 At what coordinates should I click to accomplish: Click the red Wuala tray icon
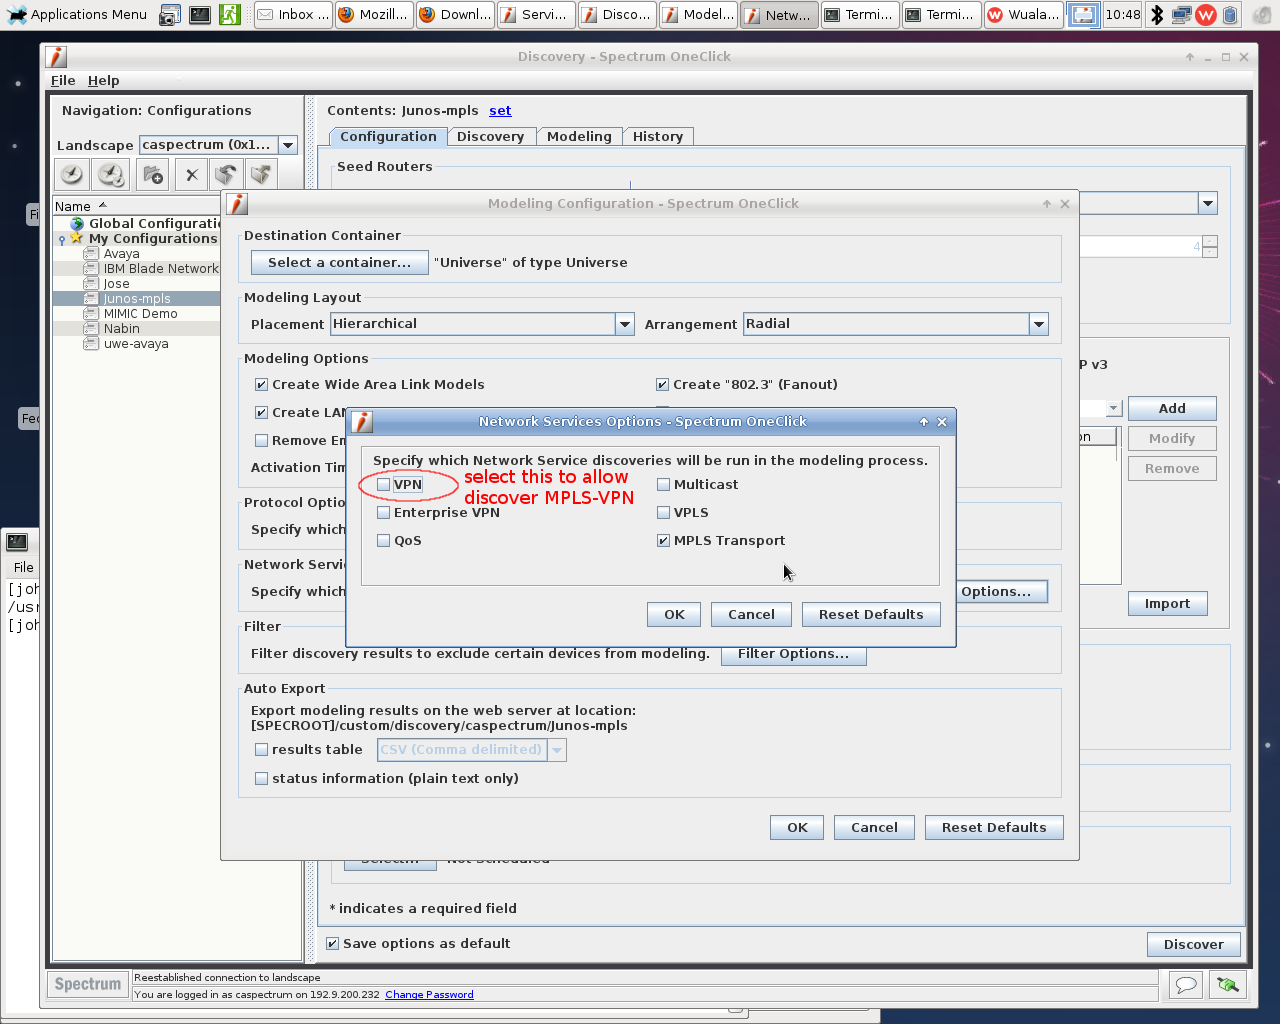tap(1206, 15)
